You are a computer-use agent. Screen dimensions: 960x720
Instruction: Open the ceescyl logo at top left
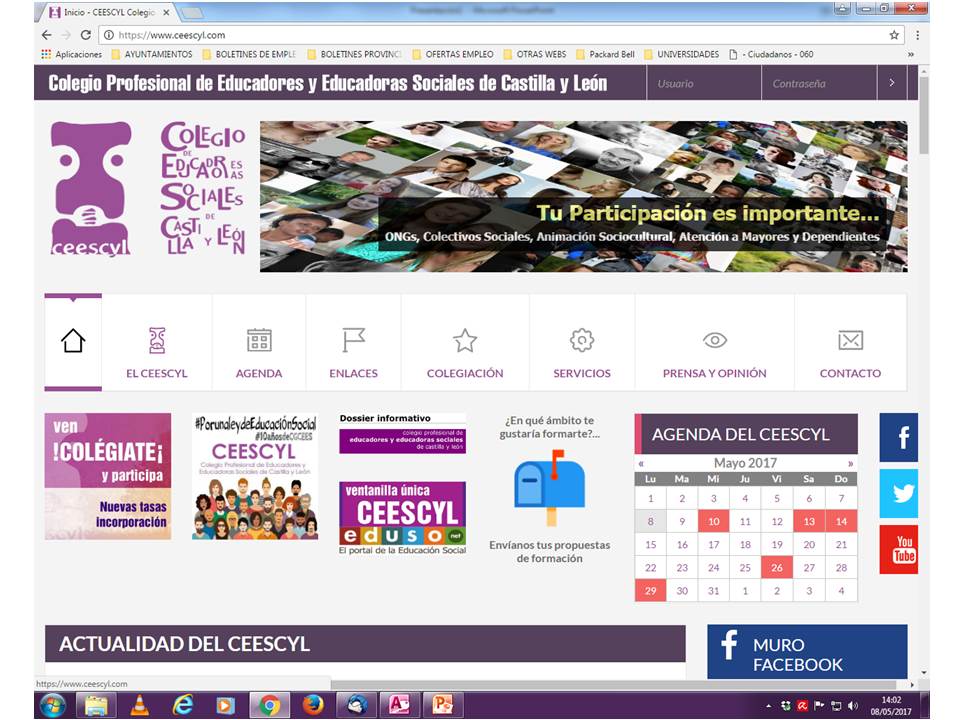point(91,189)
